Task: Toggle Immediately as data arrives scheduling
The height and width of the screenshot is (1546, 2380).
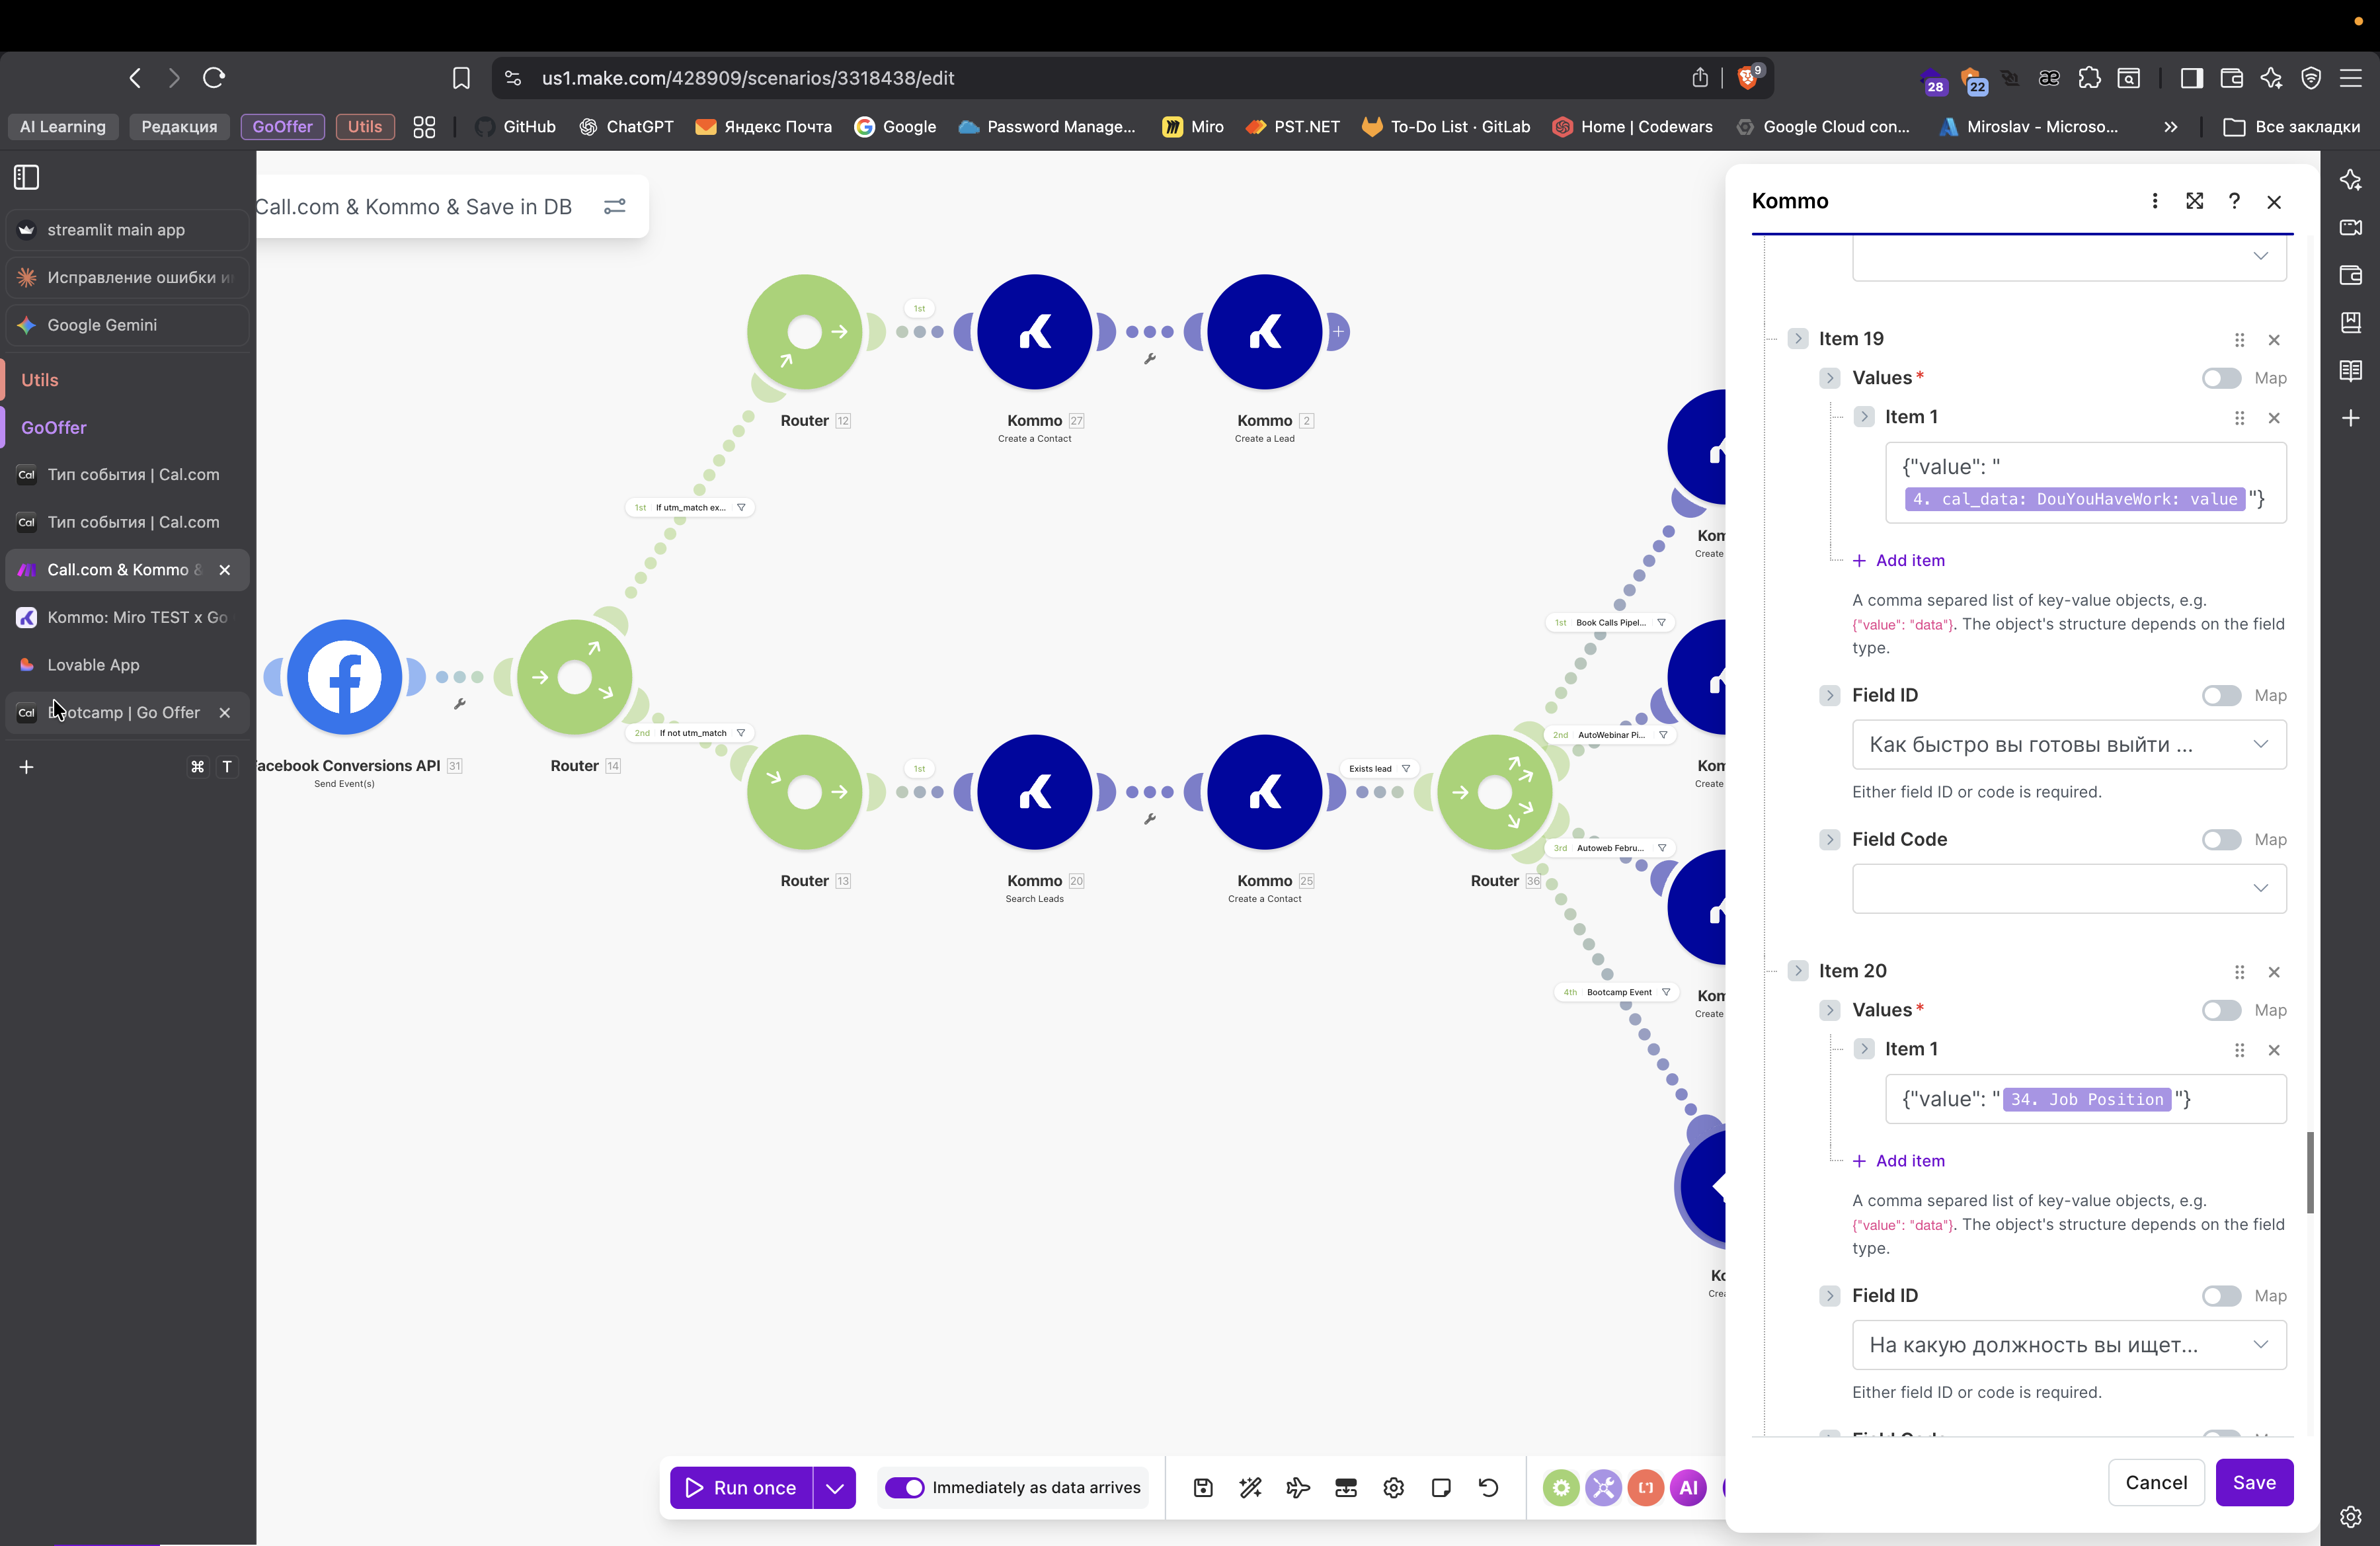Action: 905,1488
